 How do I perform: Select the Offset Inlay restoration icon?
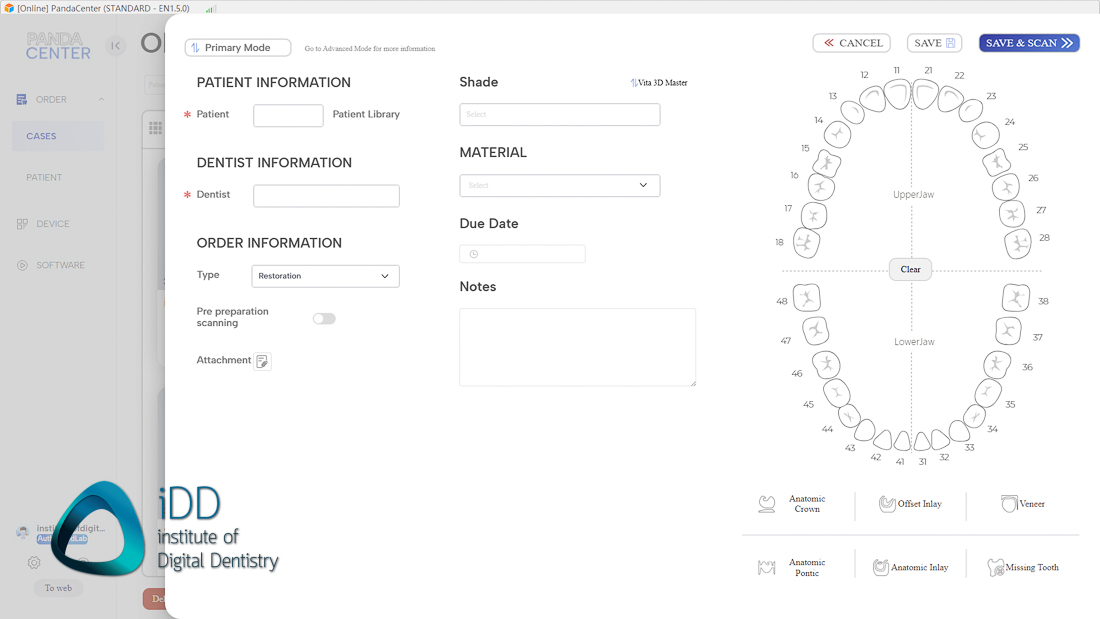(887, 504)
